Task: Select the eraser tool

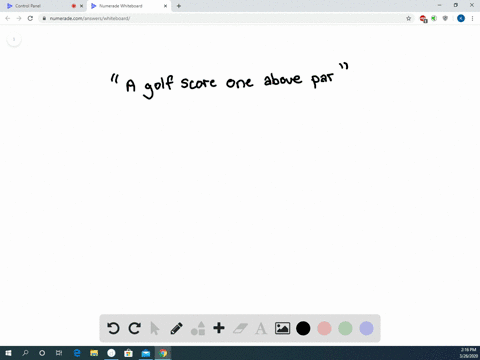Action: click(240, 328)
